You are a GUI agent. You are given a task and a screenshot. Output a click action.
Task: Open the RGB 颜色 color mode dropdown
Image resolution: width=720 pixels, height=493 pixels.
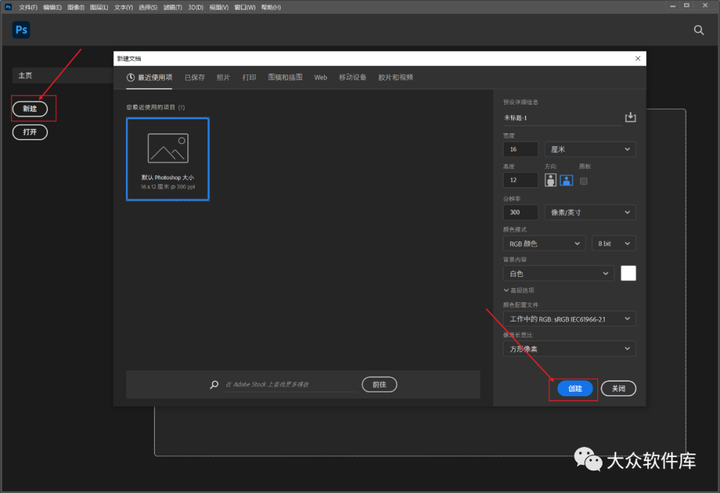point(544,243)
